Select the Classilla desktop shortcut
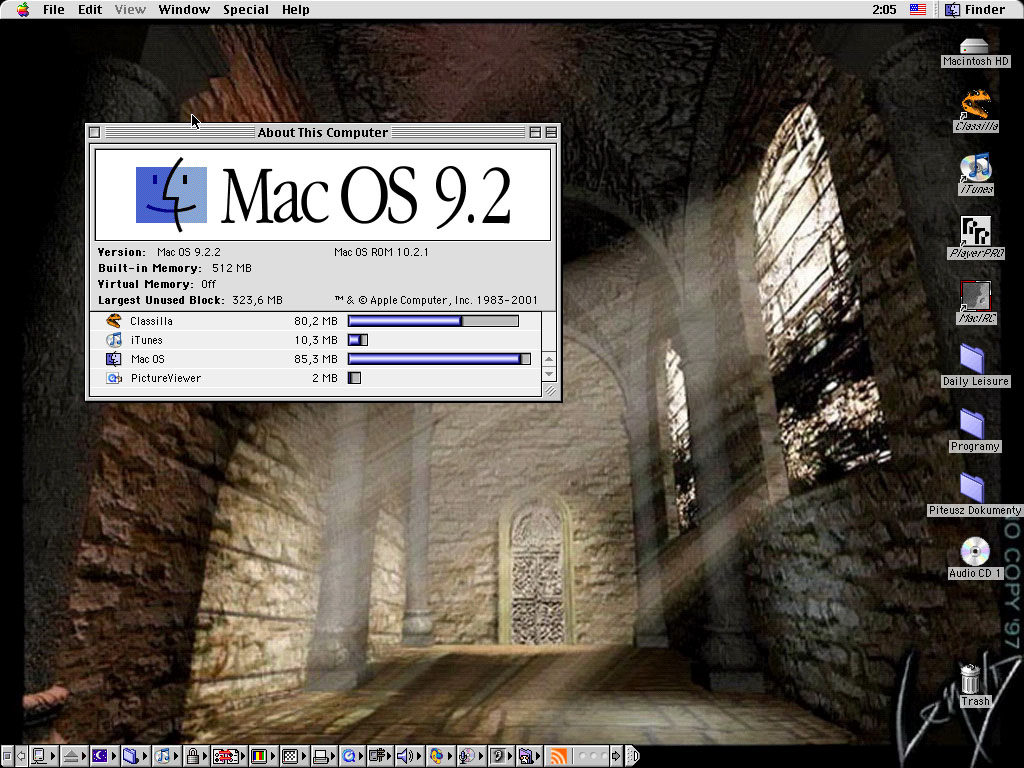1024x768 pixels. 976,111
